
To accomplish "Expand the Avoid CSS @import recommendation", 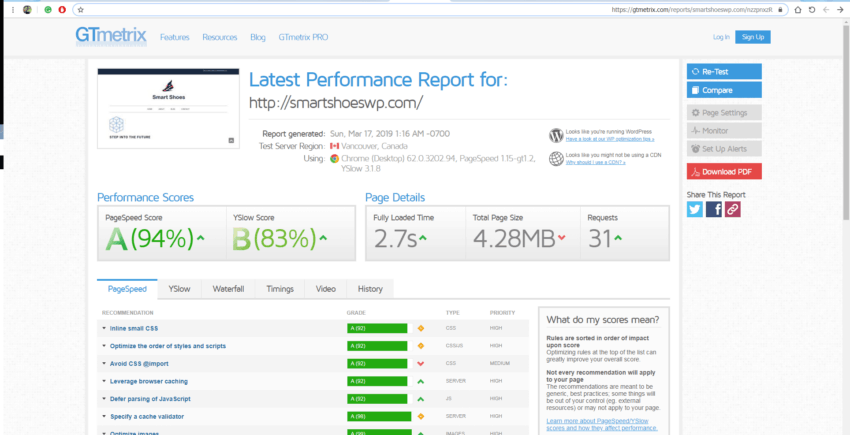I will (140, 363).
